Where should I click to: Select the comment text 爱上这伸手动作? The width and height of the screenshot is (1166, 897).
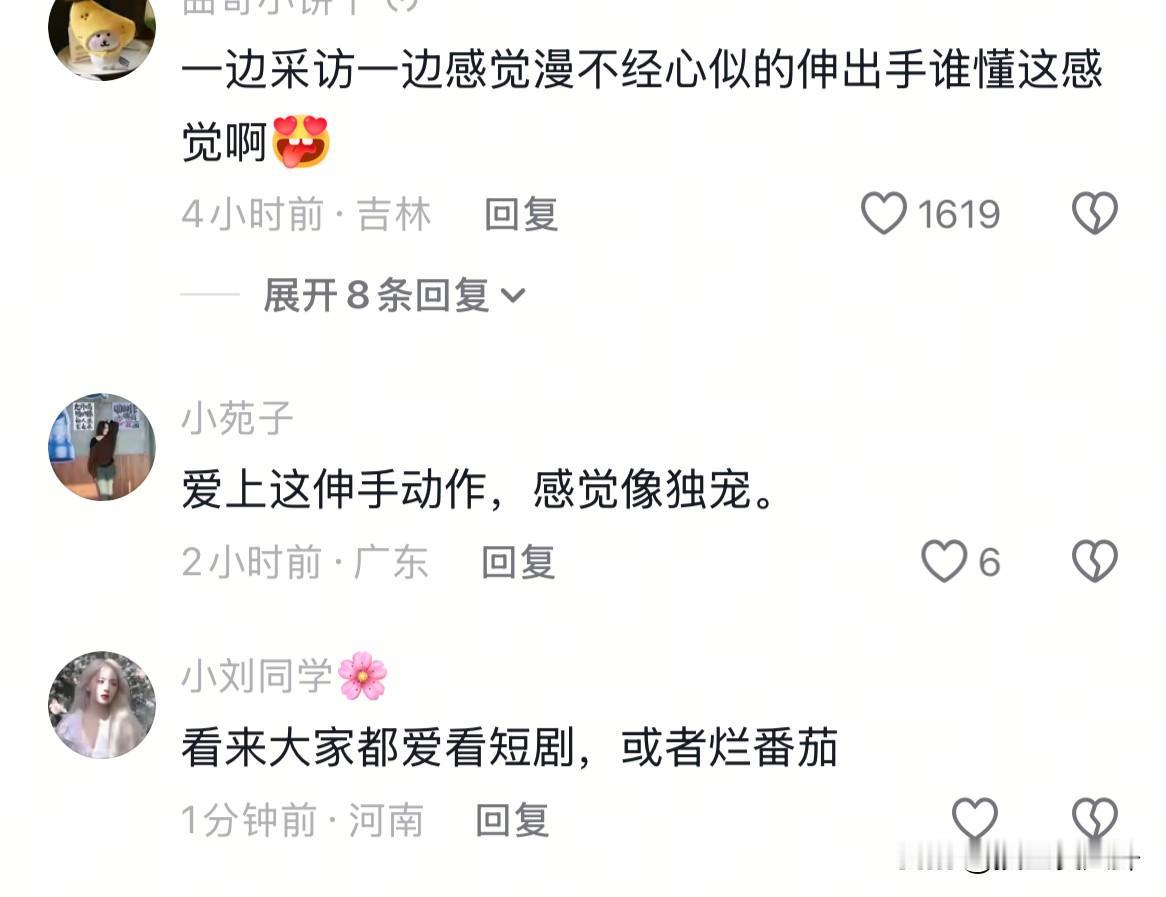coord(334,489)
